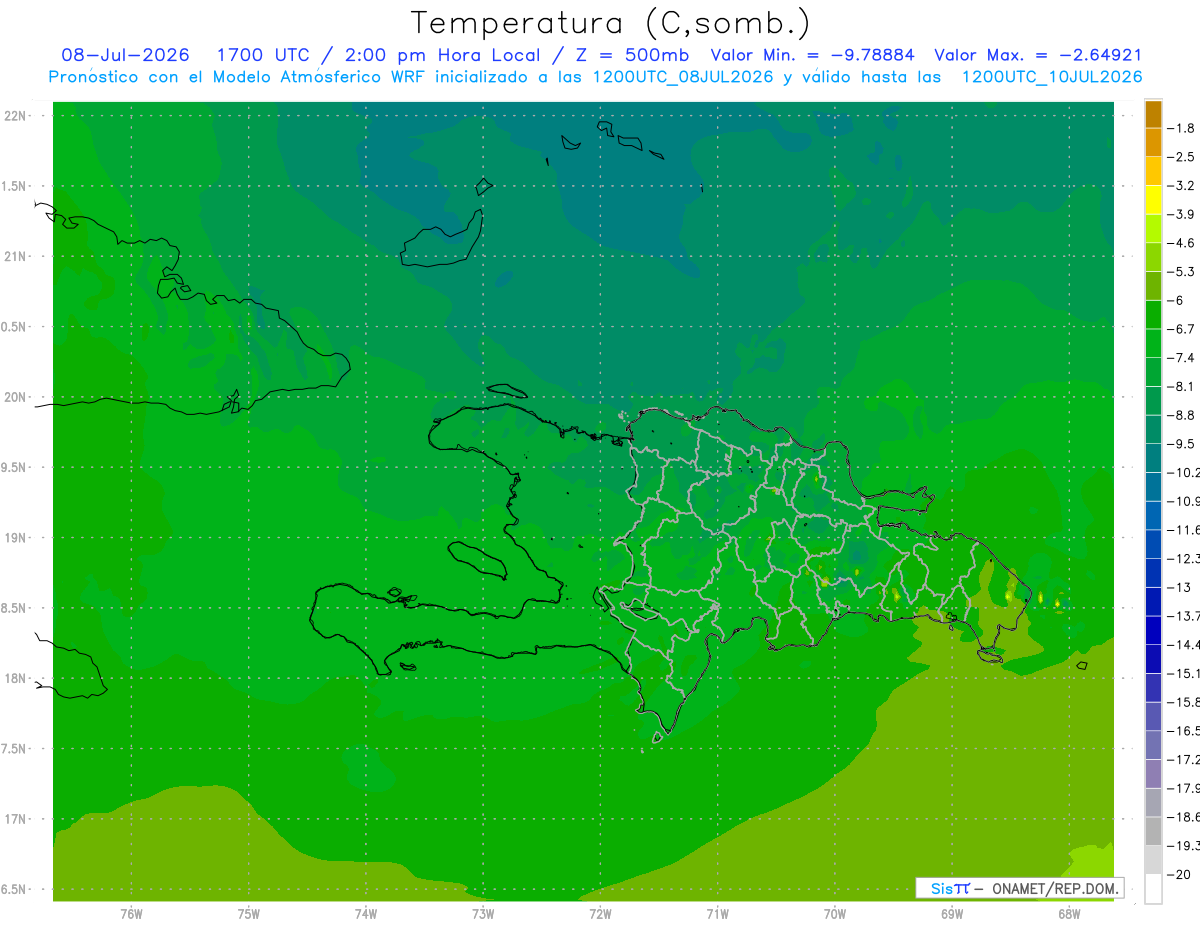1200x927 pixels.
Task: Click the "69W" longitude label
Action: pos(952,913)
